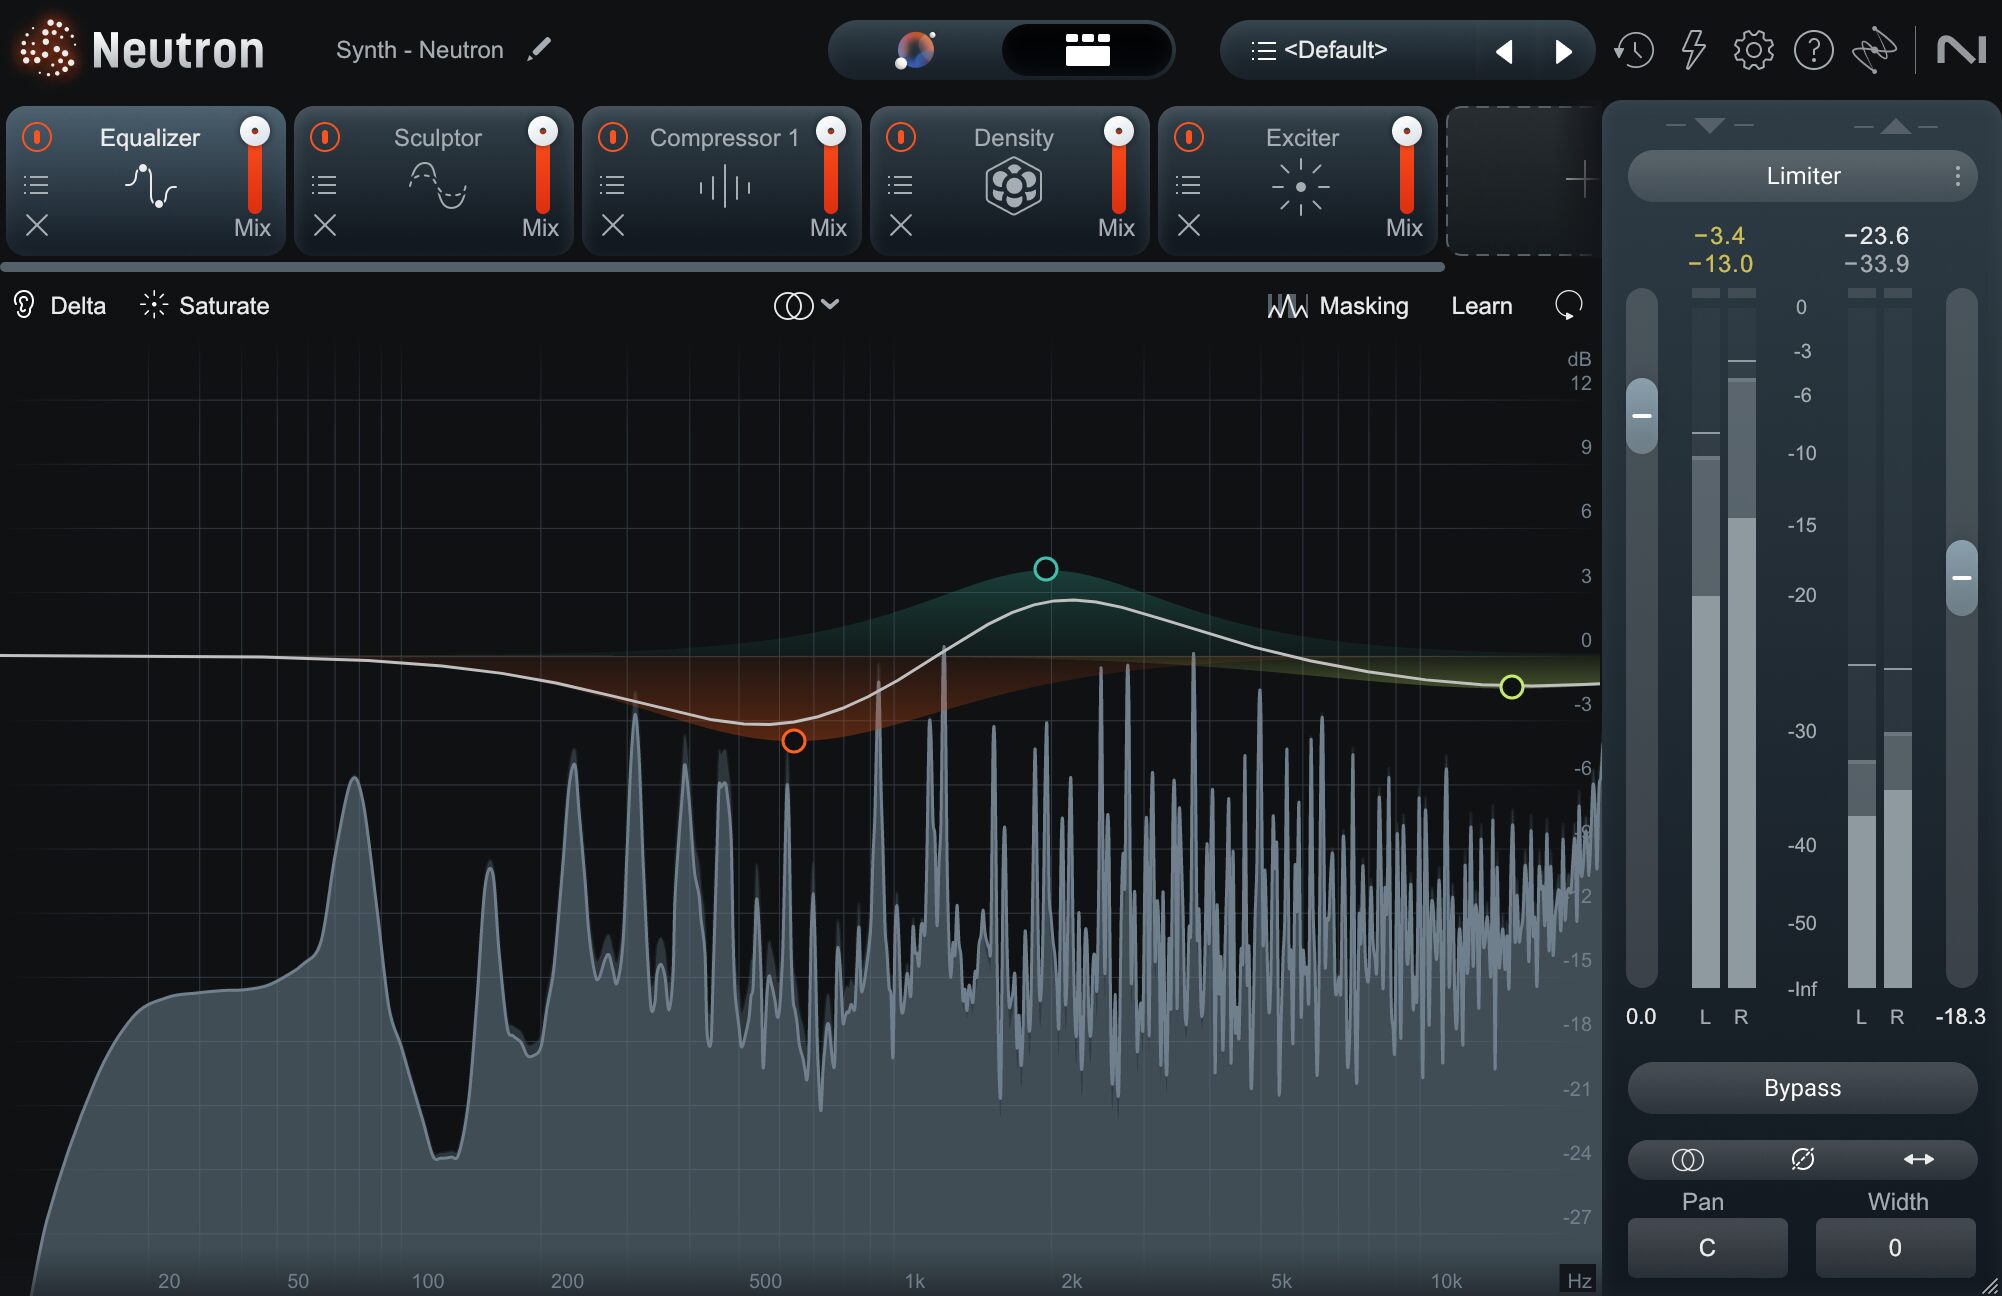Collapse the input meter arrow
The image size is (2002, 1296).
[x=1709, y=125]
